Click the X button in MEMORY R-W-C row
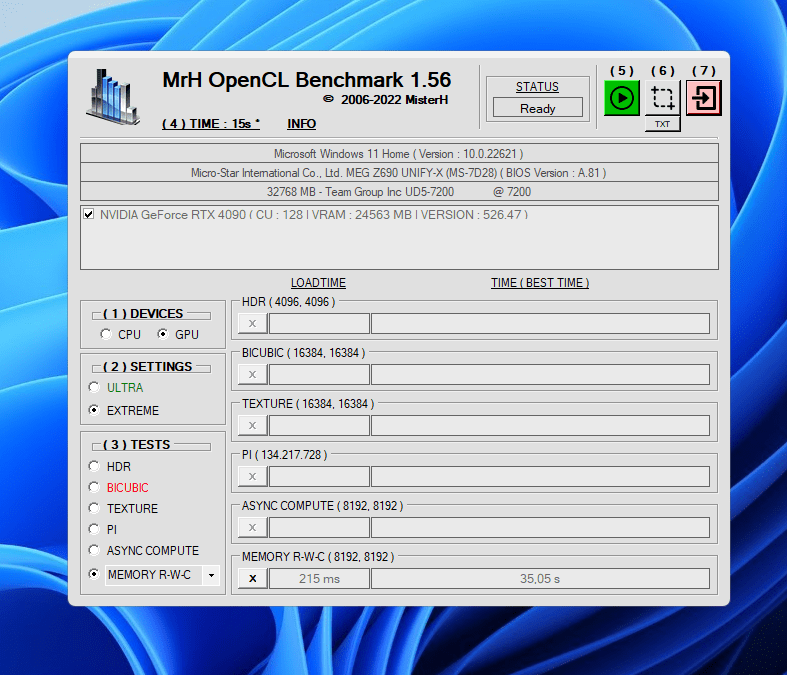787x675 pixels. pos(252,579)
